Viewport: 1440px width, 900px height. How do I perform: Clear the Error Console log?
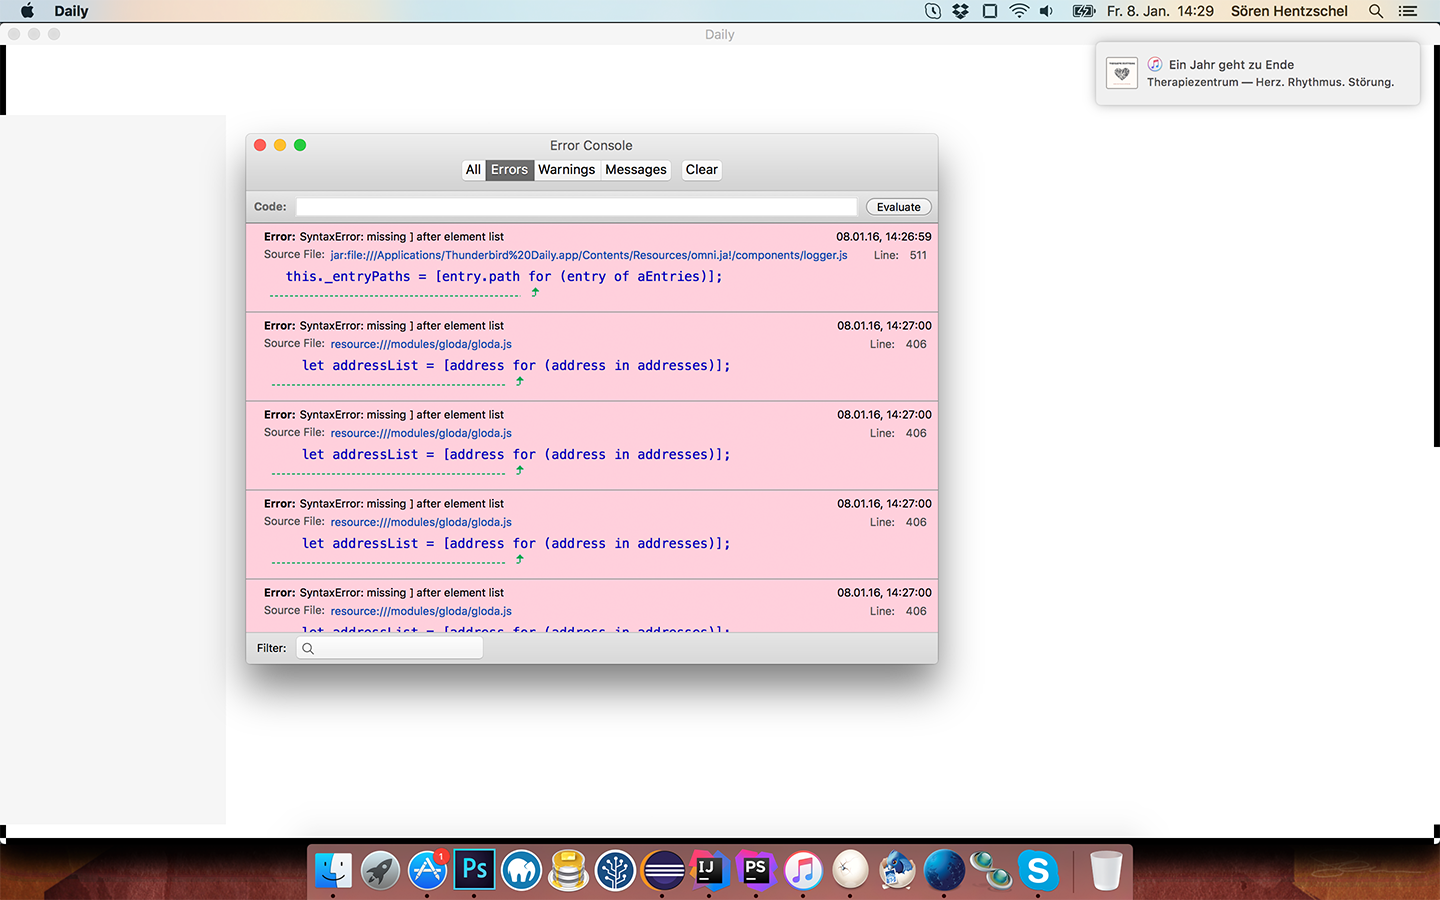[701, 170]
